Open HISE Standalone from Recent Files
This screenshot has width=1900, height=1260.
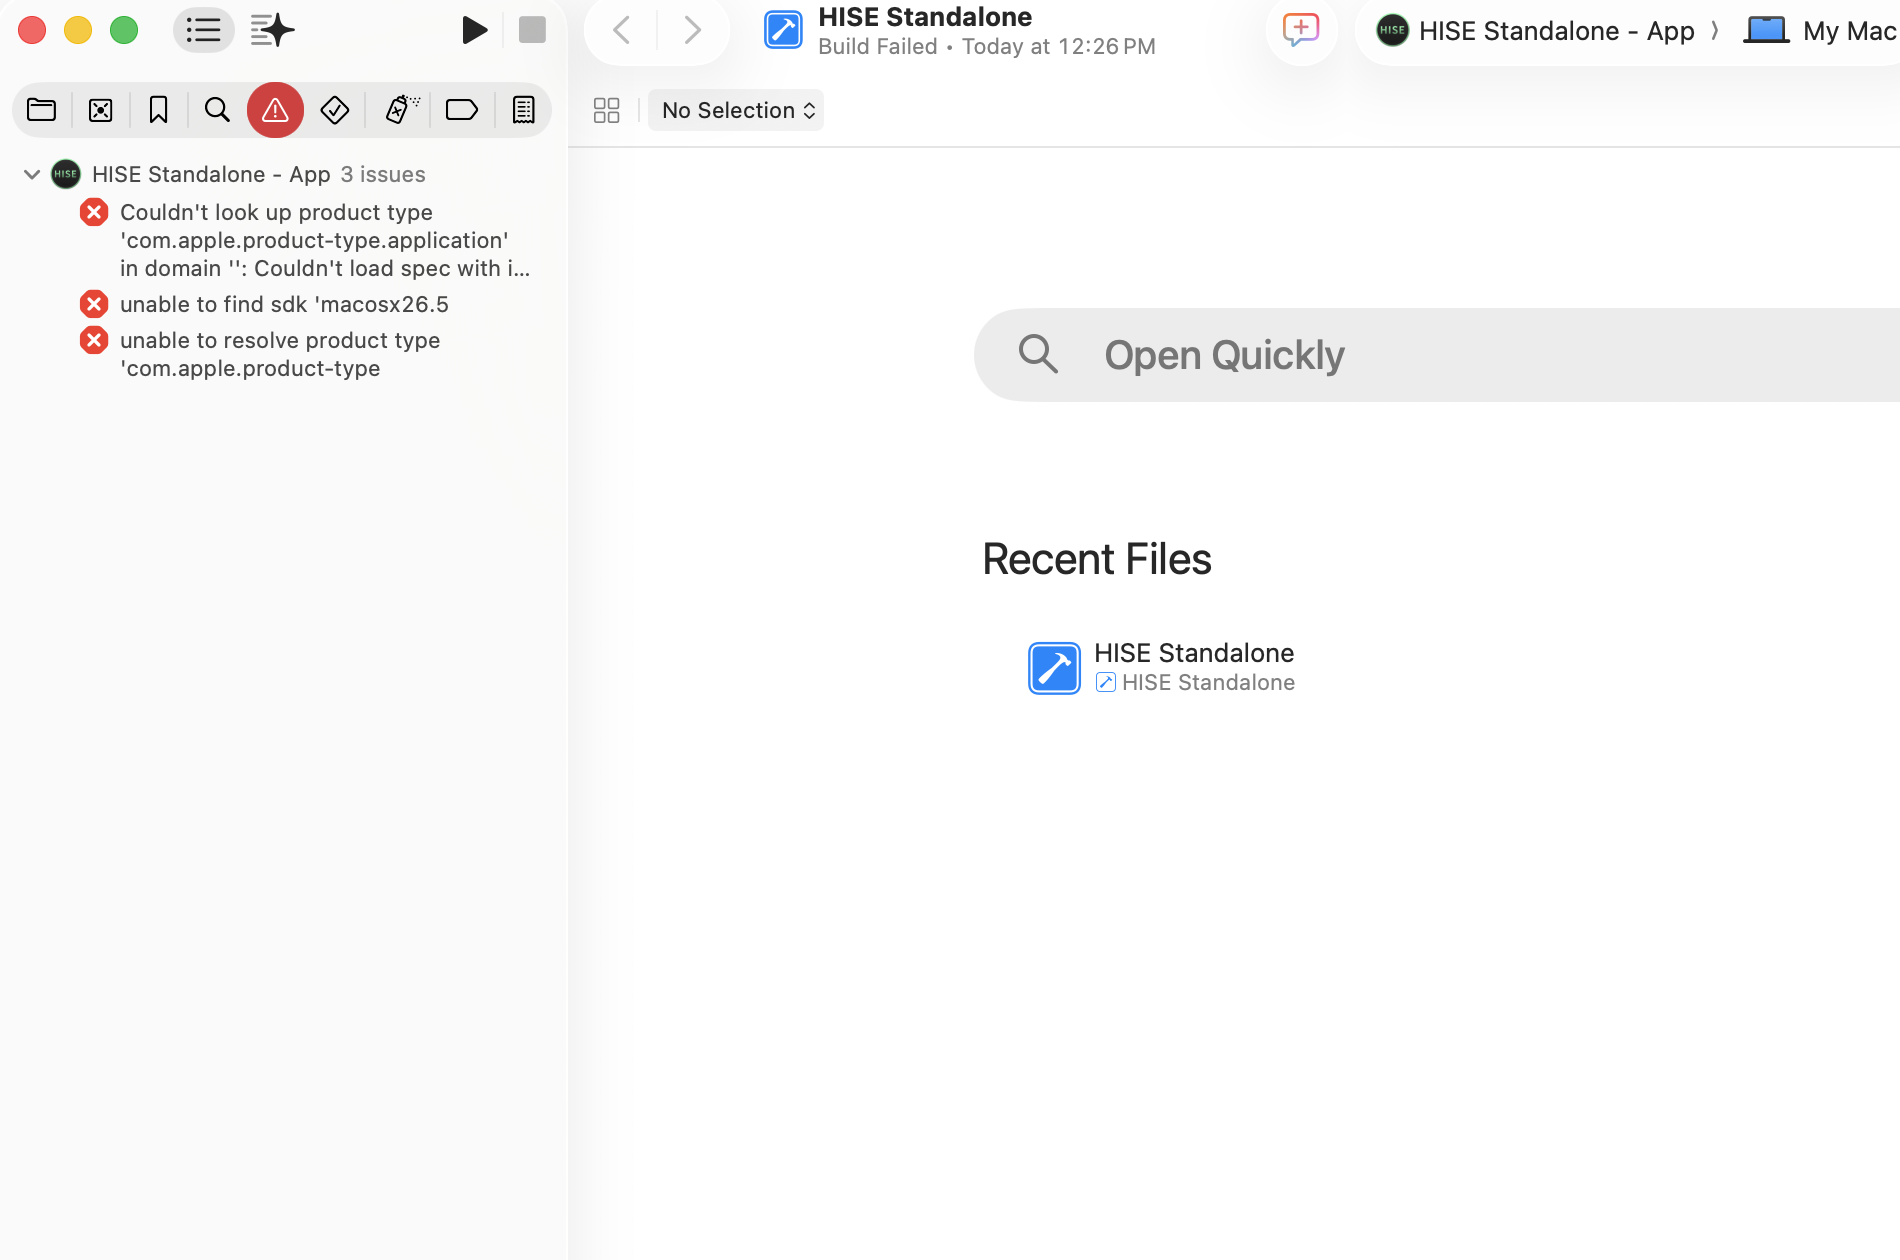click(x=1162, y=667)
